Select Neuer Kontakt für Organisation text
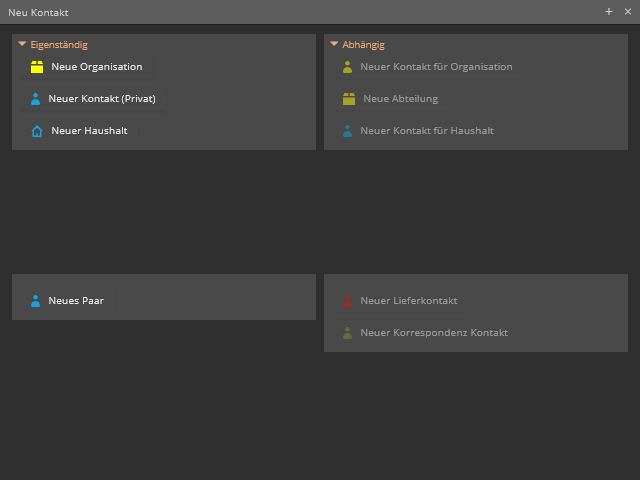 pos(436,67)
